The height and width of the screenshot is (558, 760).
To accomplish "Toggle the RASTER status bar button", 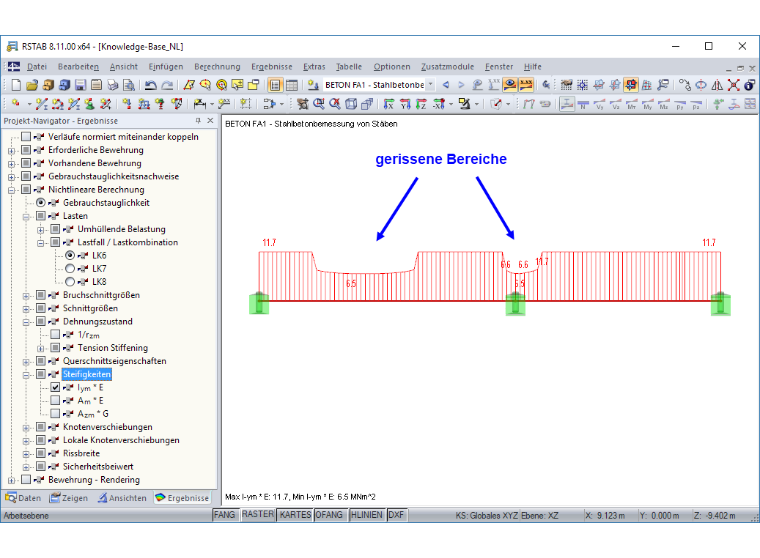I will (x=257, y=514).
